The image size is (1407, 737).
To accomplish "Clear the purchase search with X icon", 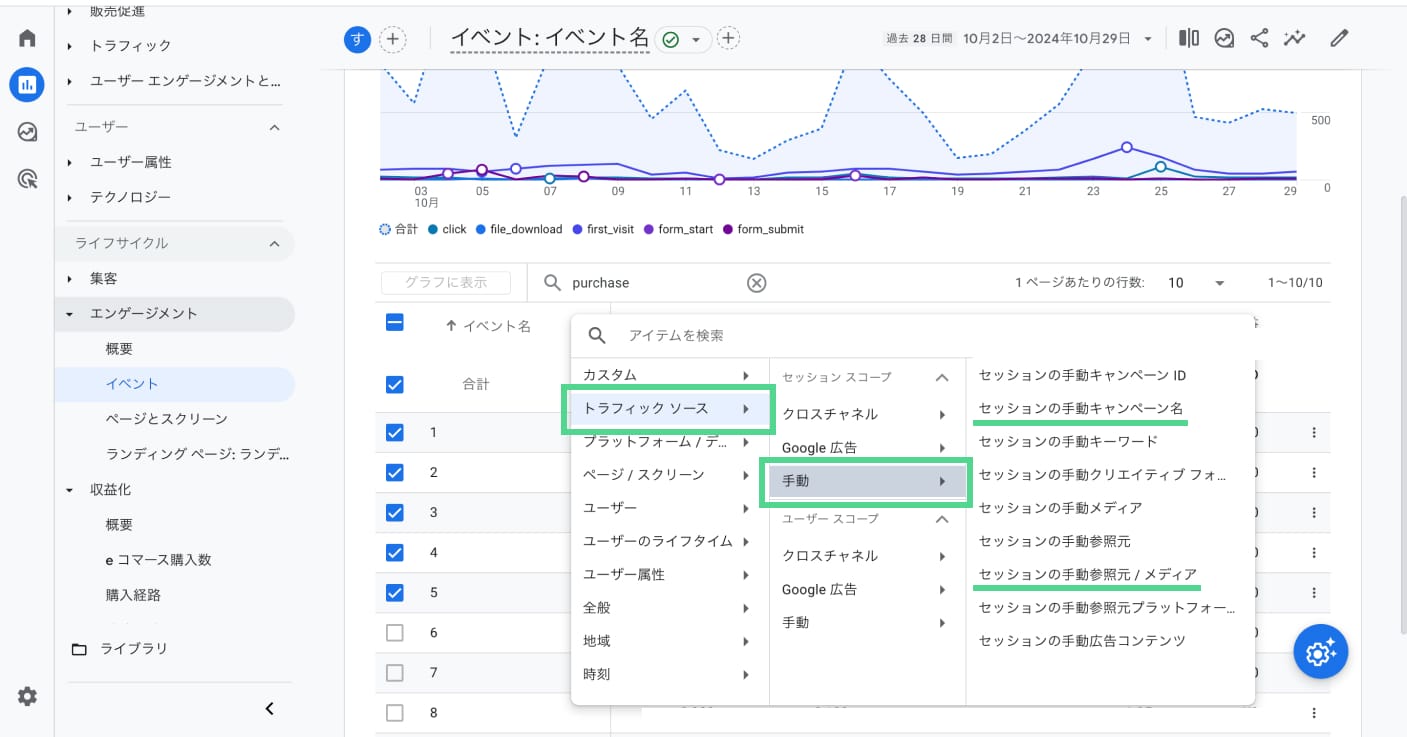I will coord(757,283).
